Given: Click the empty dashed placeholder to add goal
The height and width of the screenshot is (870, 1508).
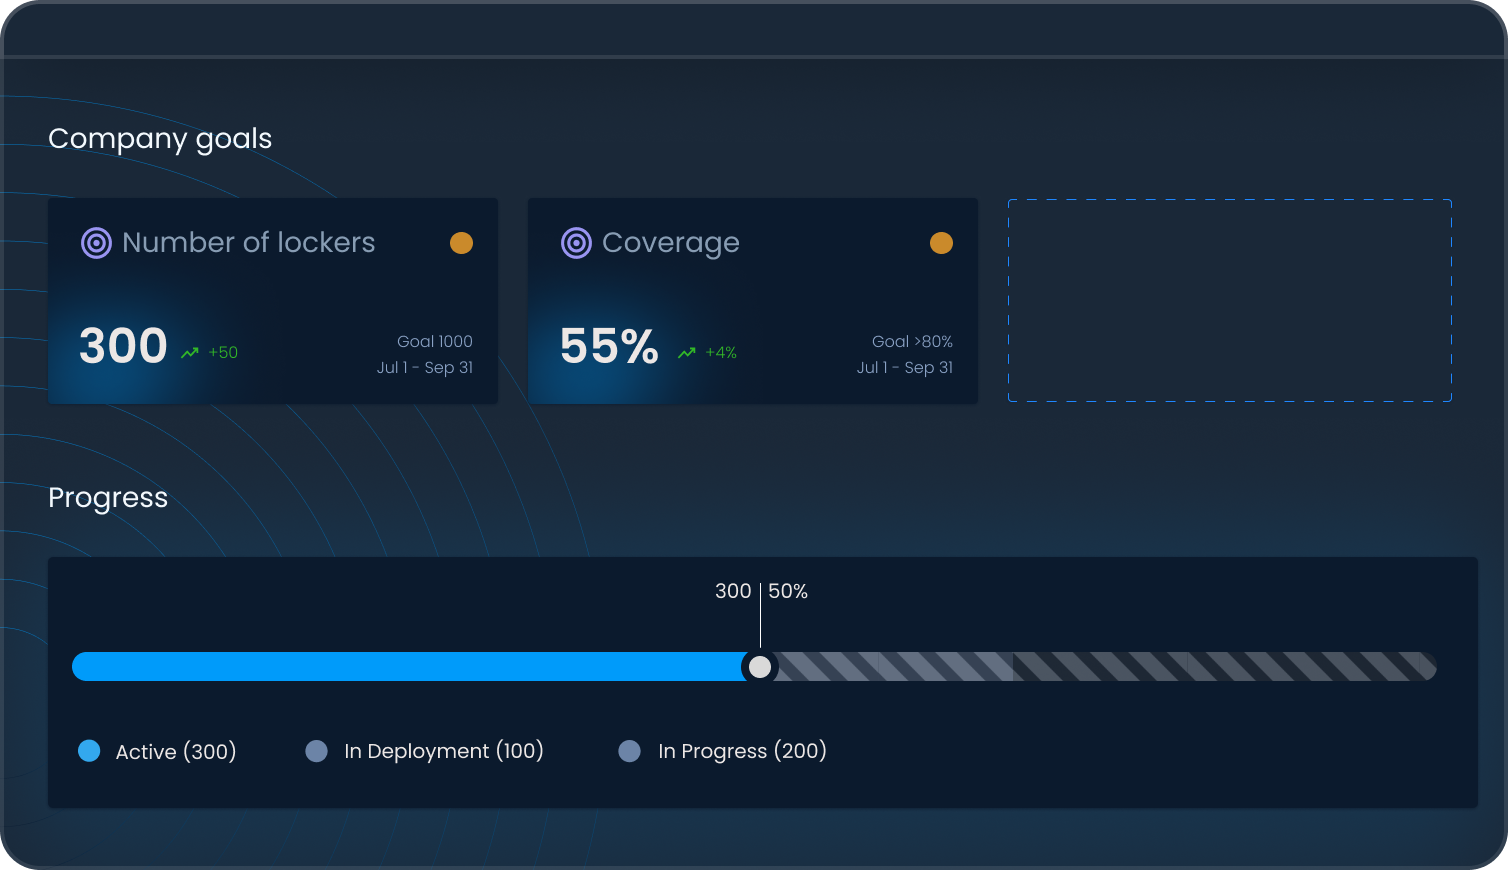Looking at the screenshot, I should [x=1230, y=301].
